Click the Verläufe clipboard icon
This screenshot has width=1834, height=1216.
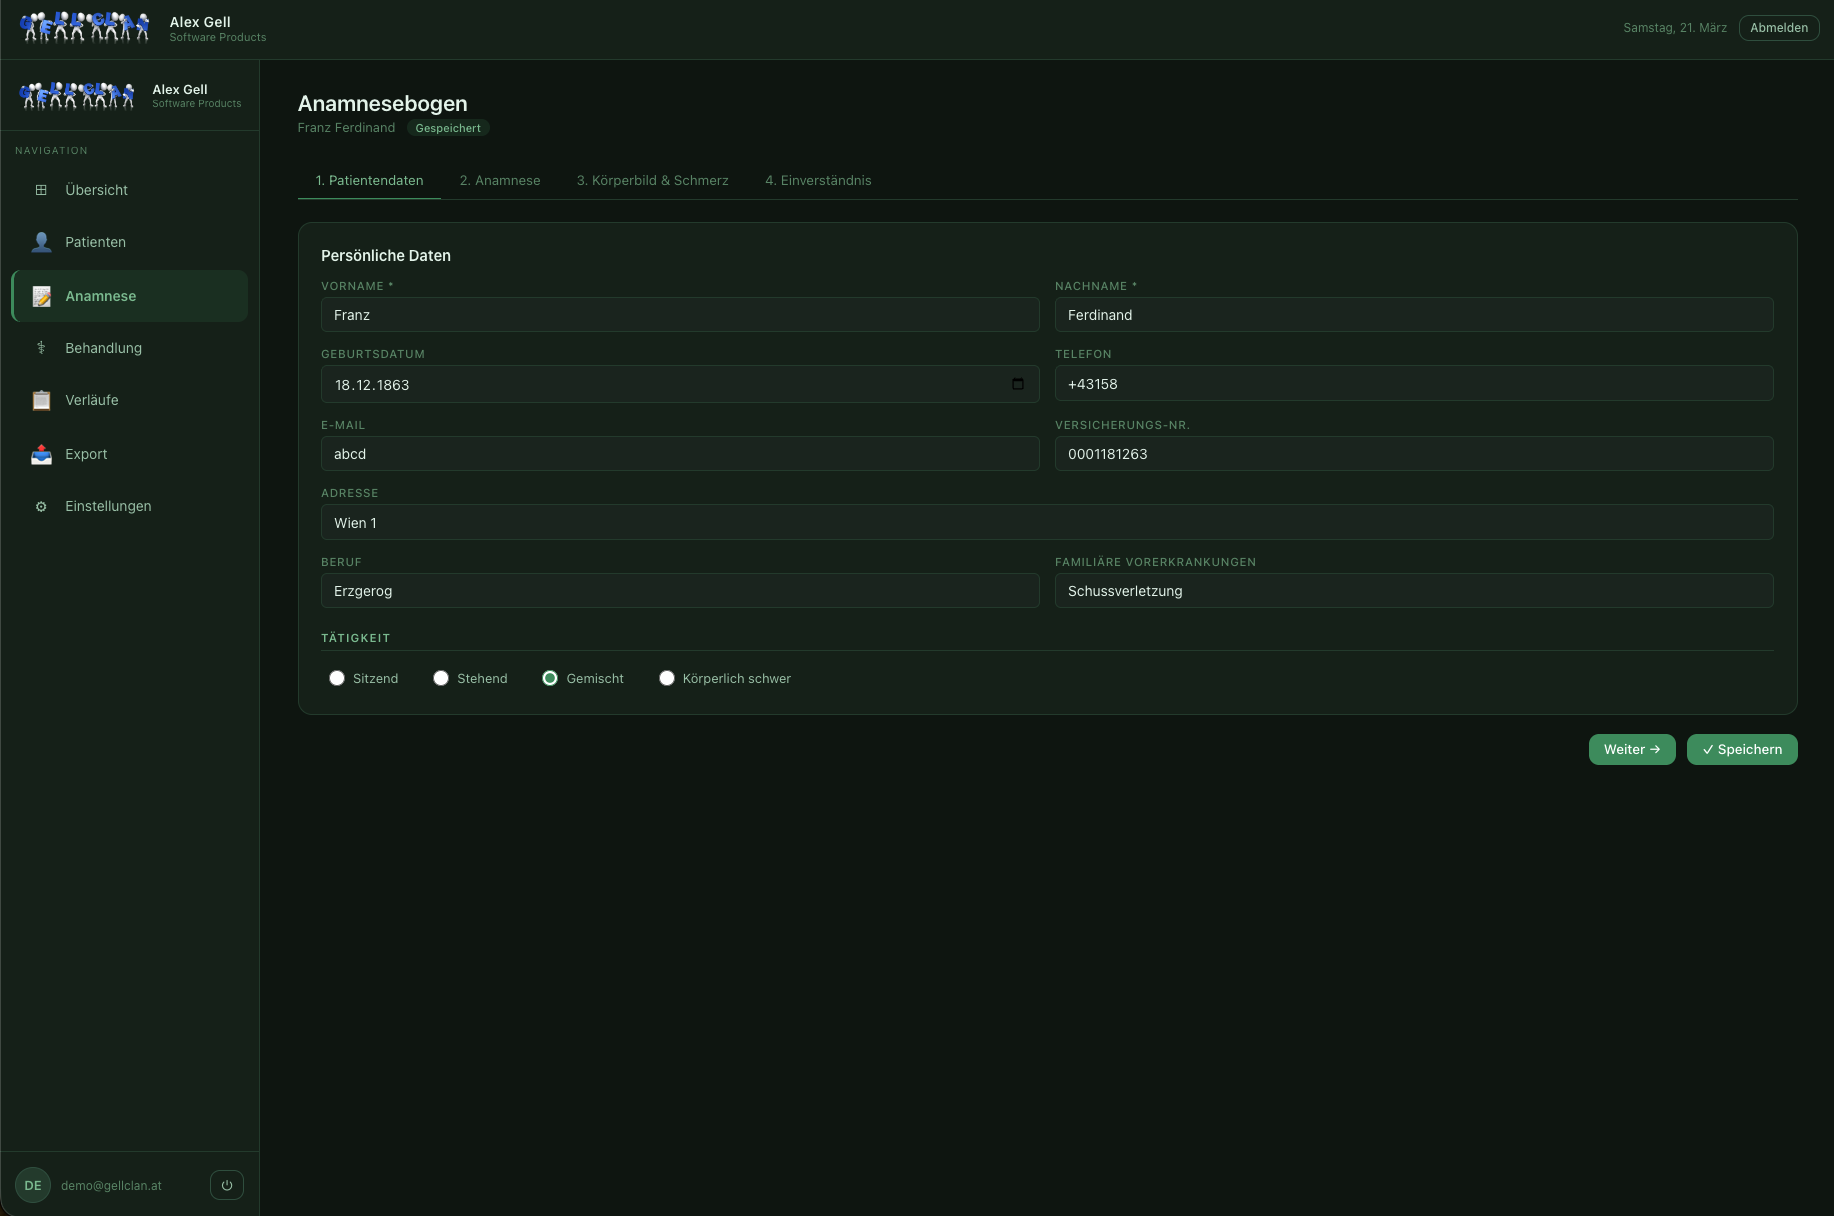click(41, 400)
